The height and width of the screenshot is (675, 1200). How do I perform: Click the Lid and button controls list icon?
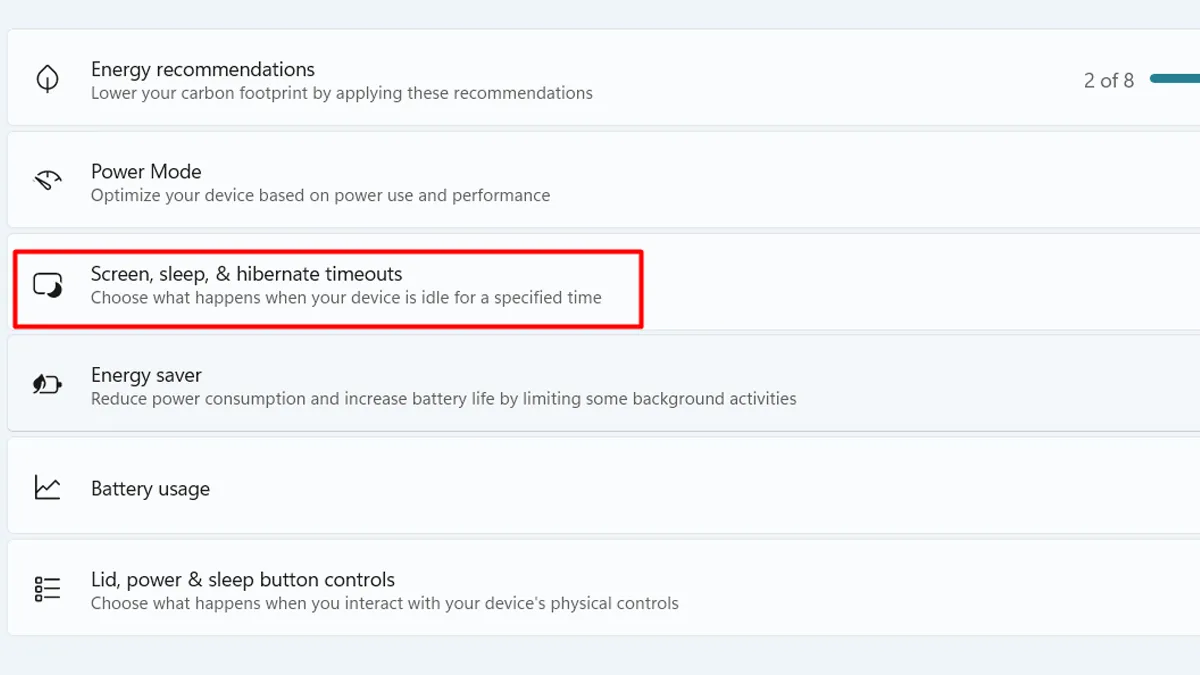[47, 589]
